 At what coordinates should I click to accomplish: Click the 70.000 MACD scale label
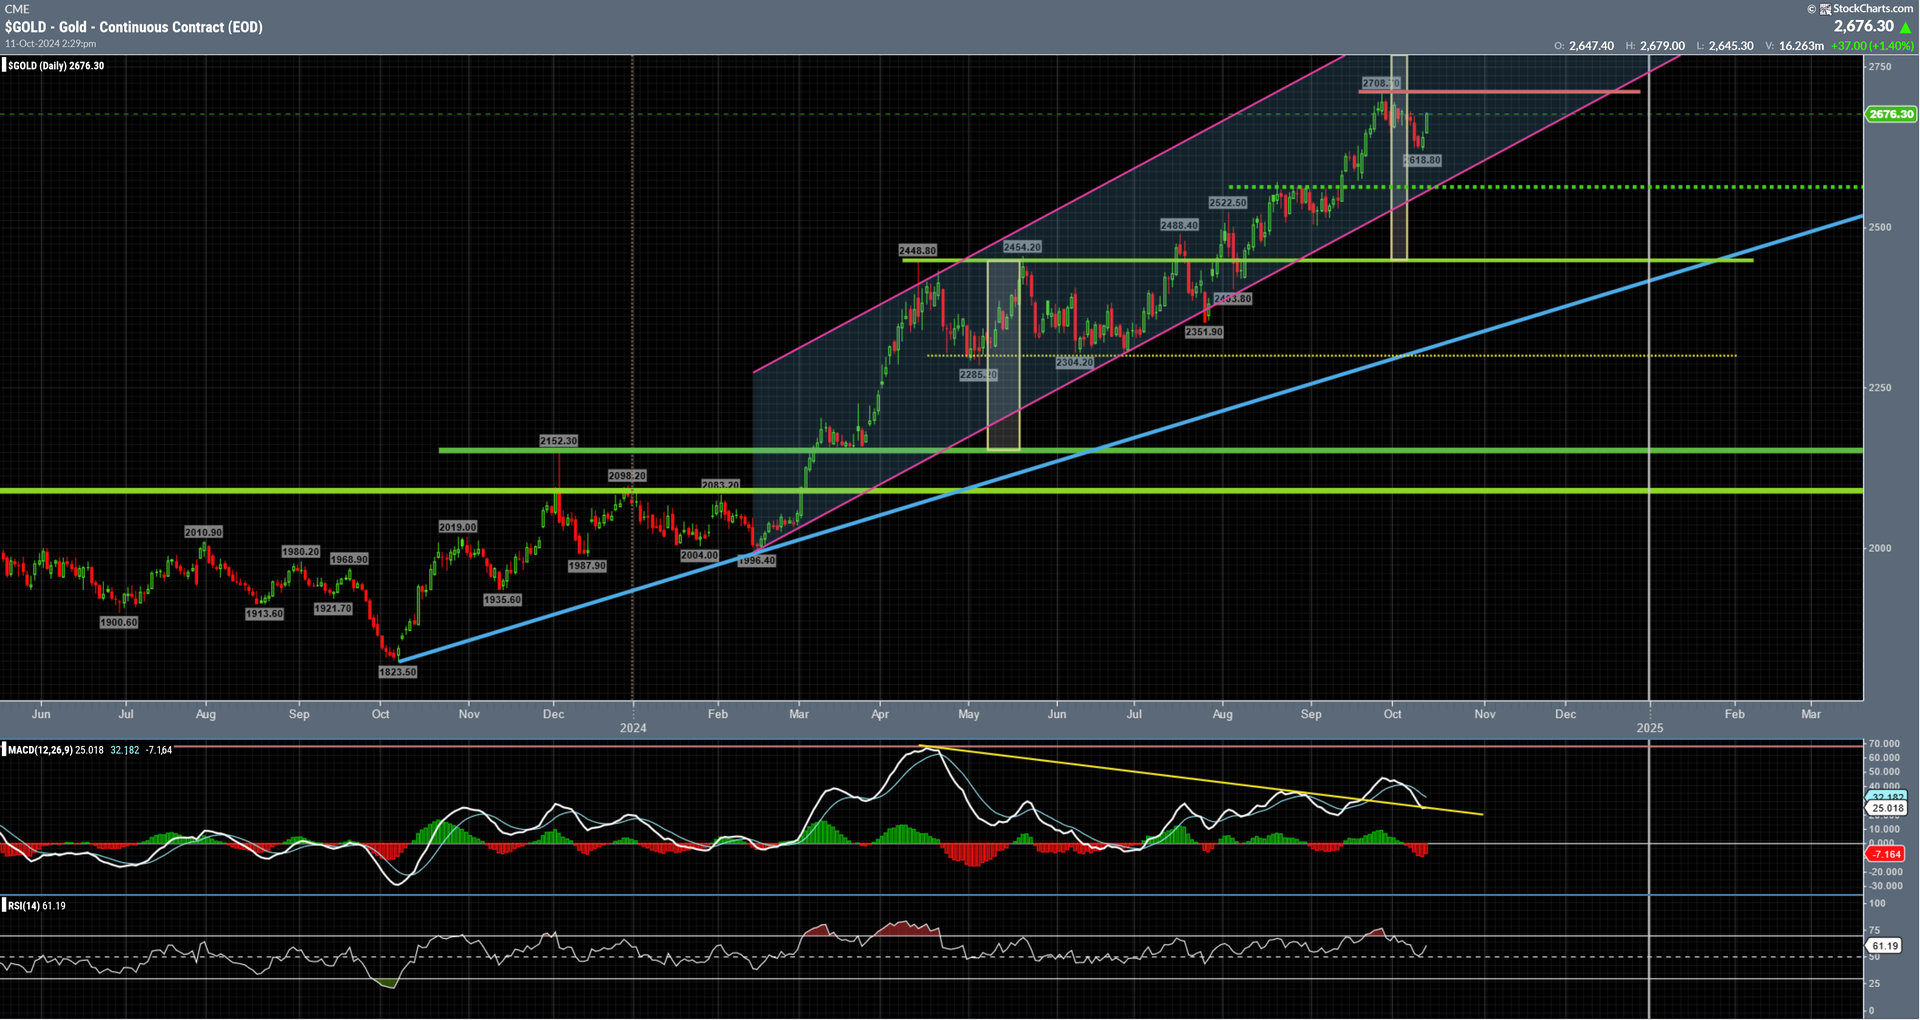pyautogui.click(x=1884, y=744)
